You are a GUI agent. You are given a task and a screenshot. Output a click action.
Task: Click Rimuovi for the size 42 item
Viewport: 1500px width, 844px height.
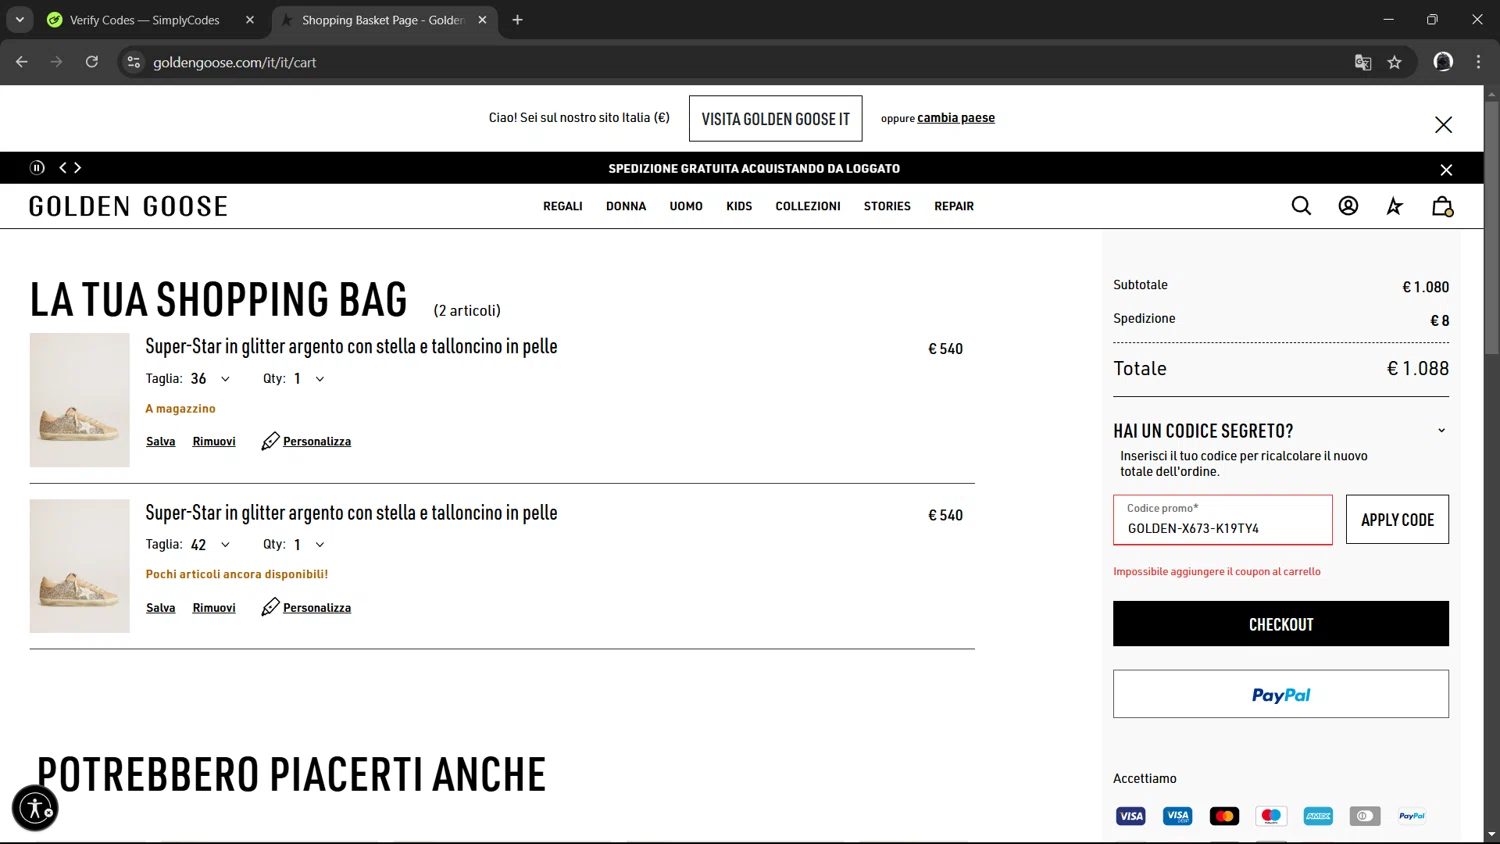click(x=214, y=608)
